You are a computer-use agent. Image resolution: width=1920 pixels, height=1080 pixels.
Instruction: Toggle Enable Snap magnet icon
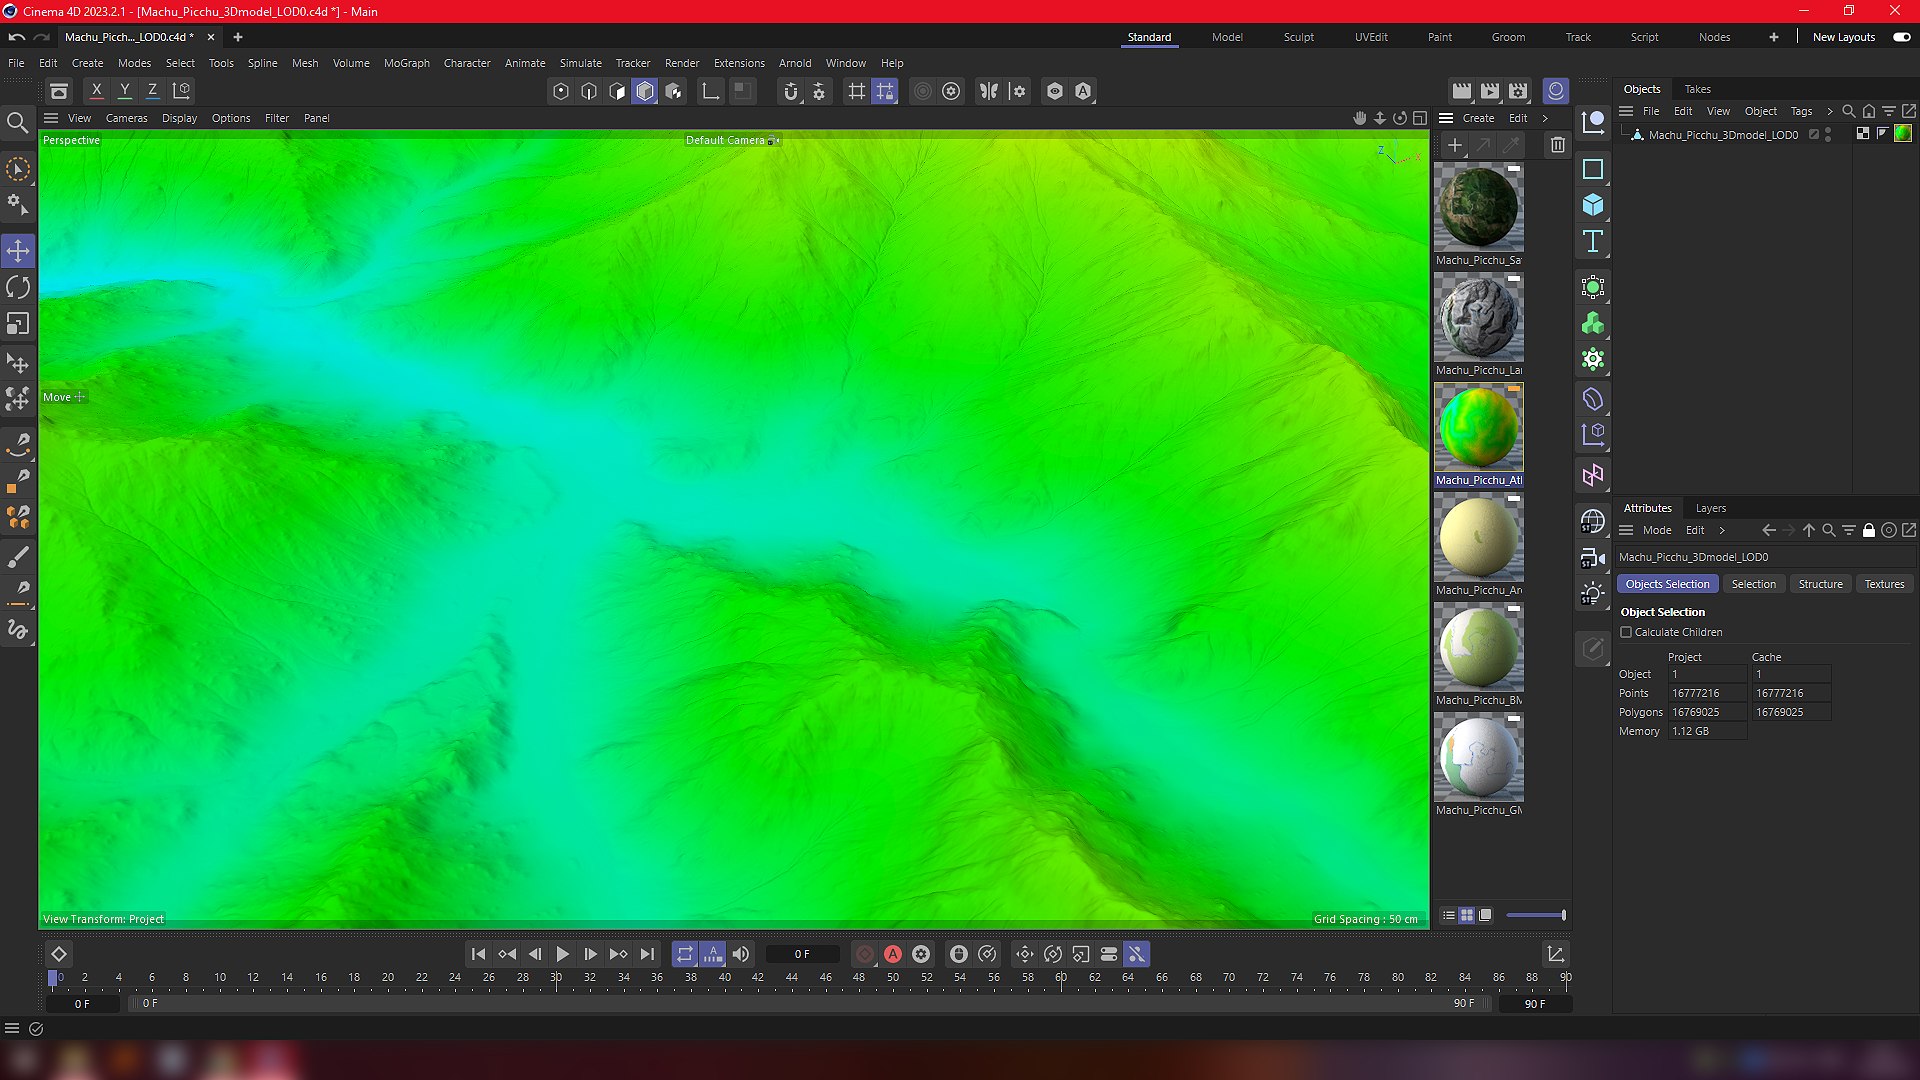[x=791, y=91]
